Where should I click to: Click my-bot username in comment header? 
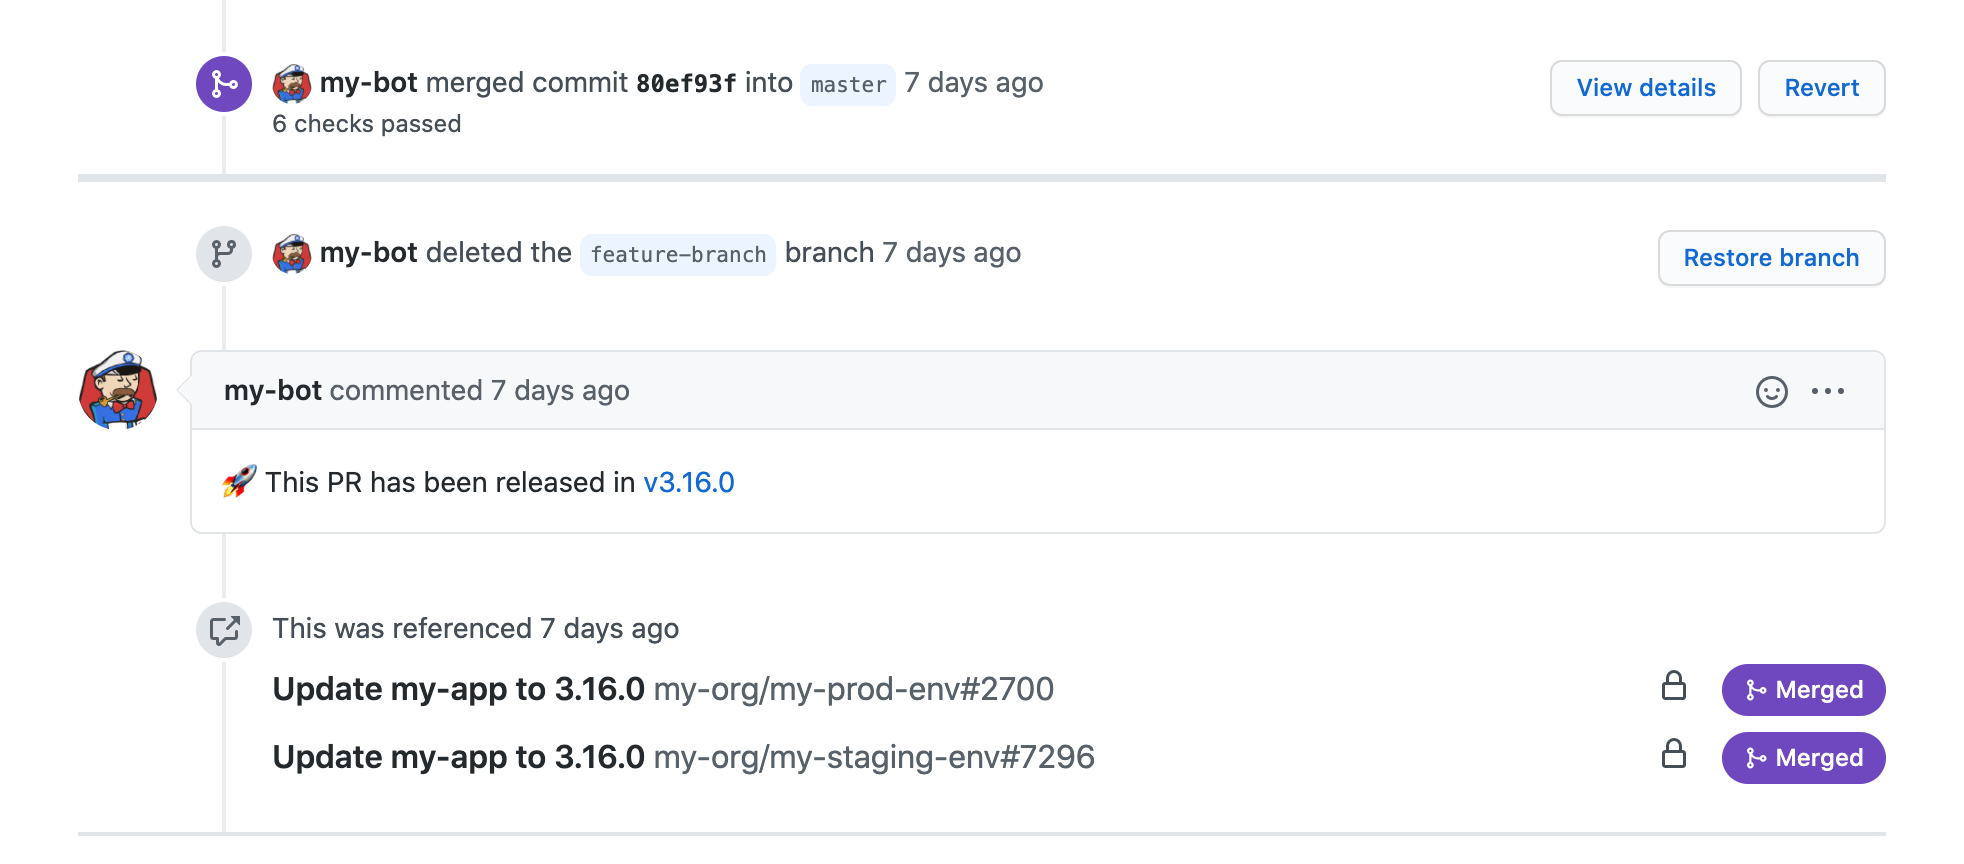point(272,391)
